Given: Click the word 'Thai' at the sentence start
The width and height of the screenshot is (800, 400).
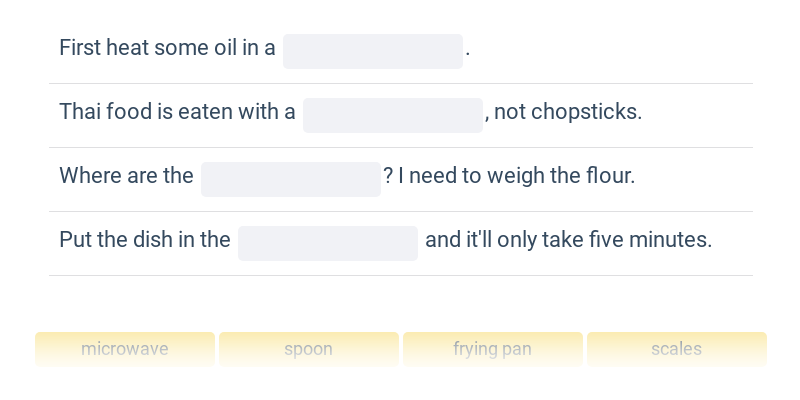Looking at the screenshot, I should (80, 112).
